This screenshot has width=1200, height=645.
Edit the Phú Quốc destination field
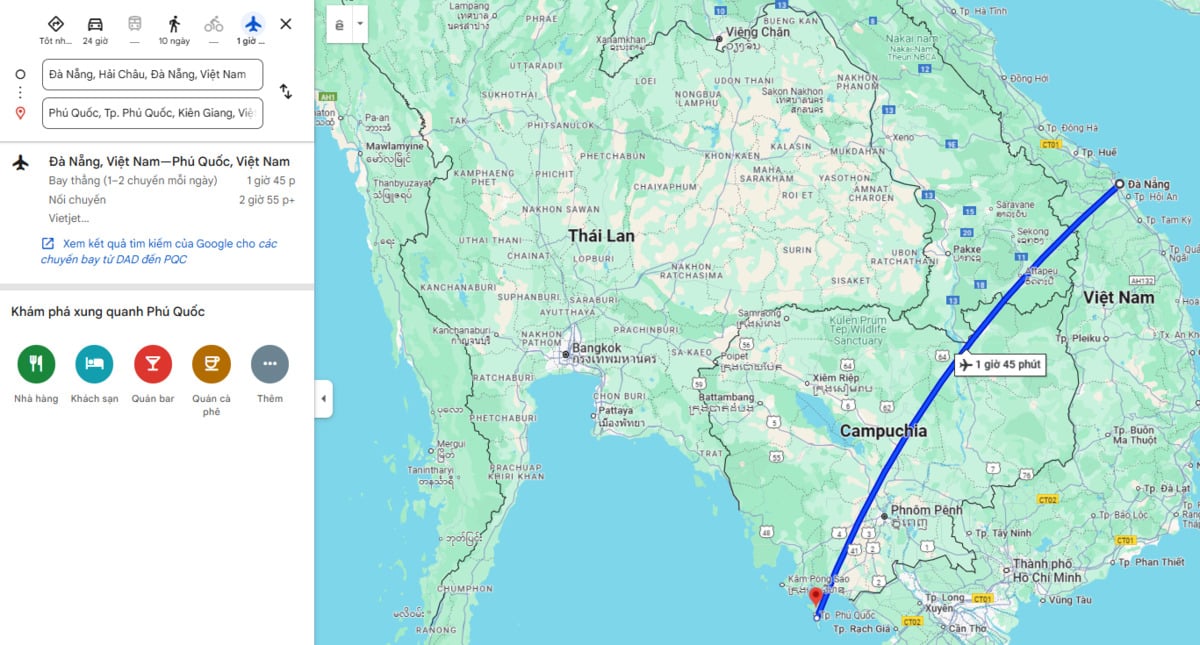[152, 113]
